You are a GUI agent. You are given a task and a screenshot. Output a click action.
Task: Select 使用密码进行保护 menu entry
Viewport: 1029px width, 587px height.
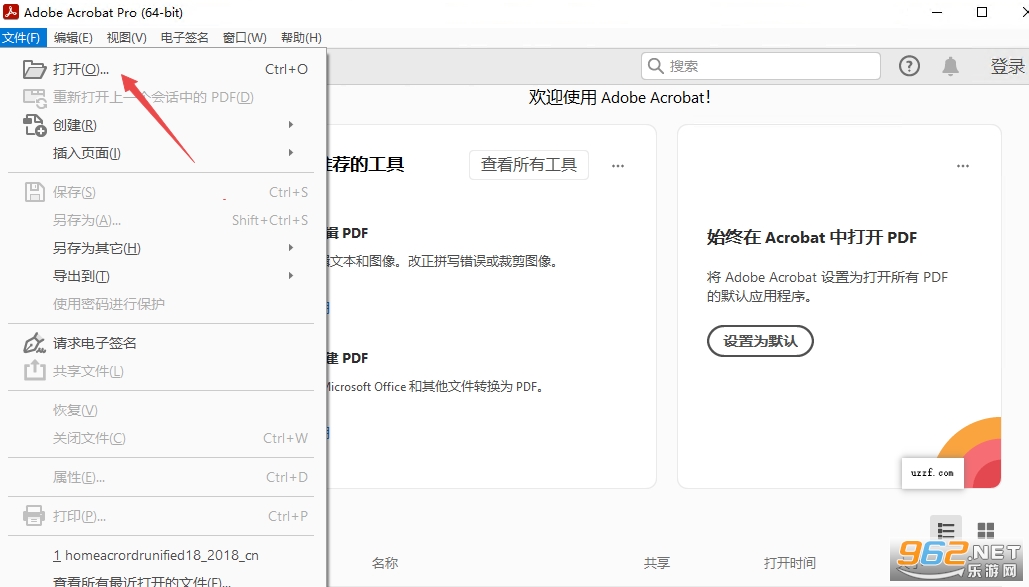[x=161, y=304]
